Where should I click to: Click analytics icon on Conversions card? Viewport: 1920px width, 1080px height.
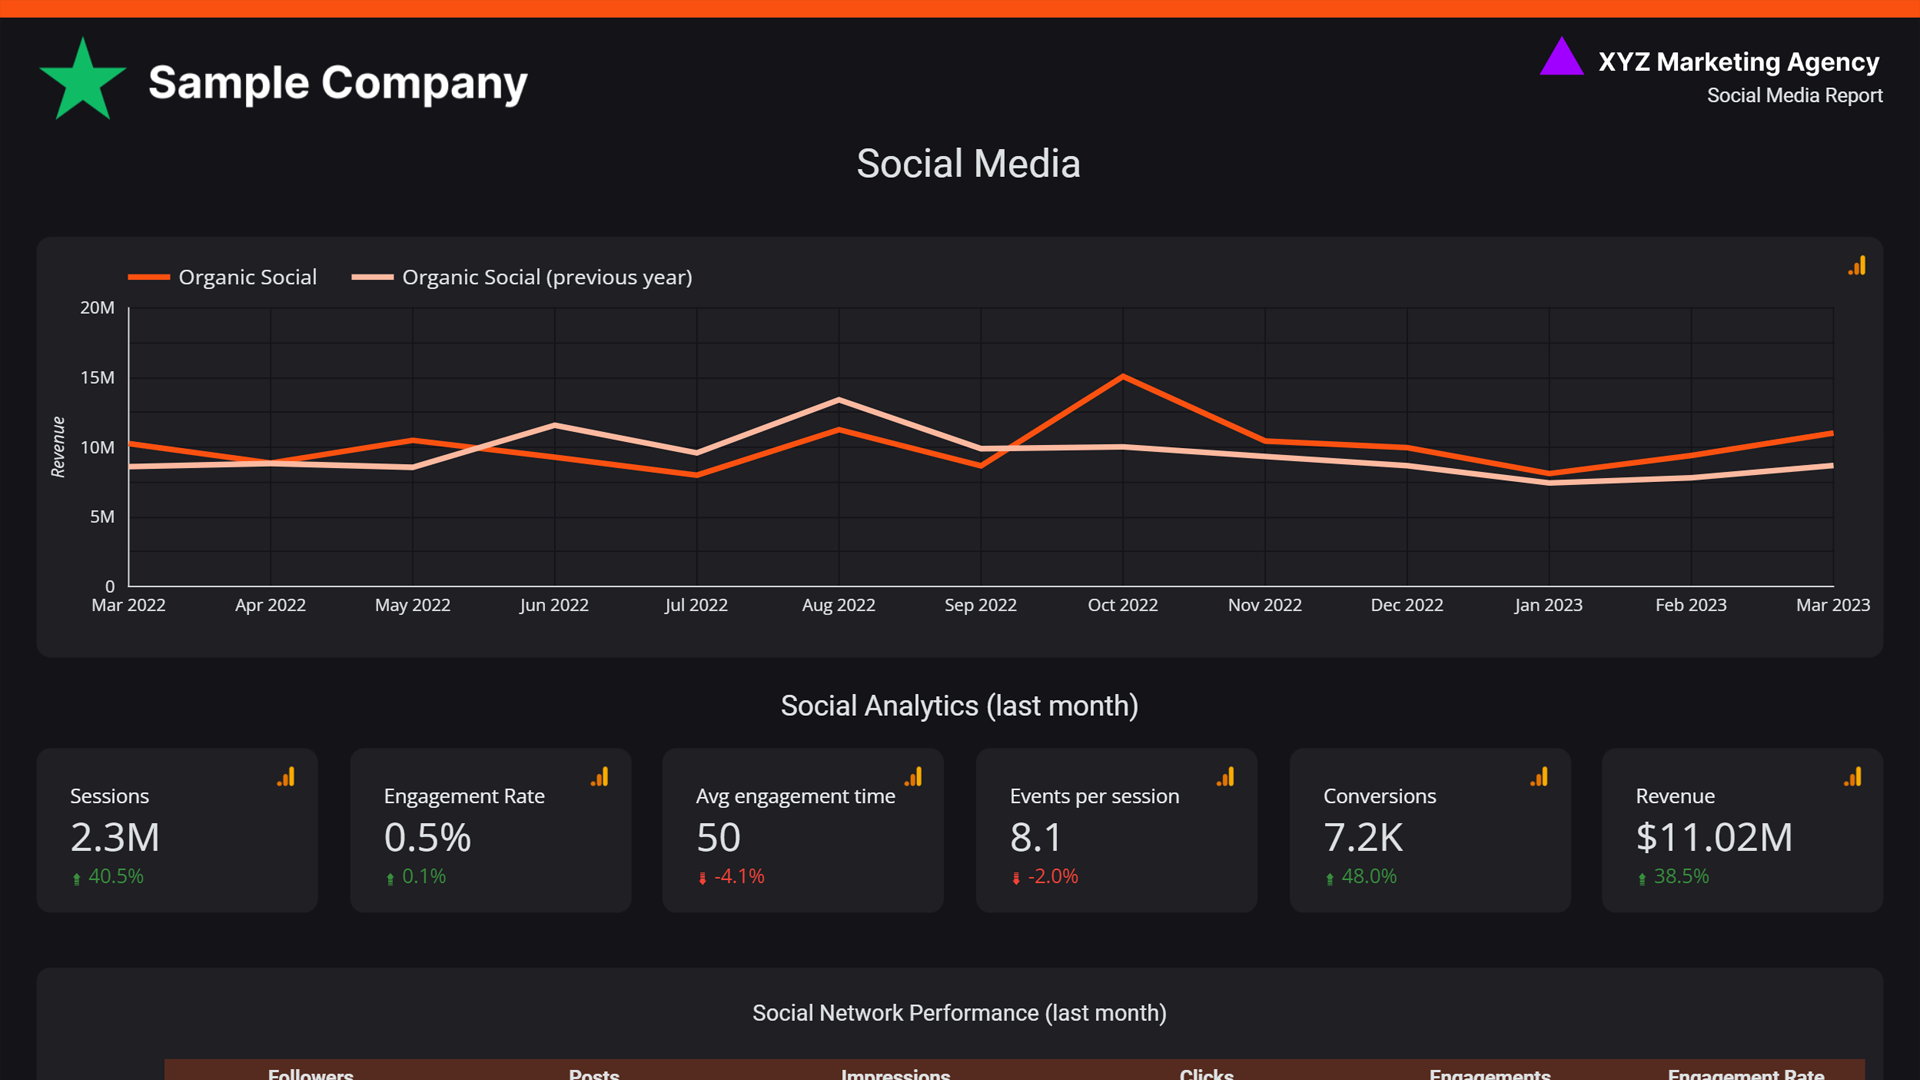click(x=1539, y=777)
